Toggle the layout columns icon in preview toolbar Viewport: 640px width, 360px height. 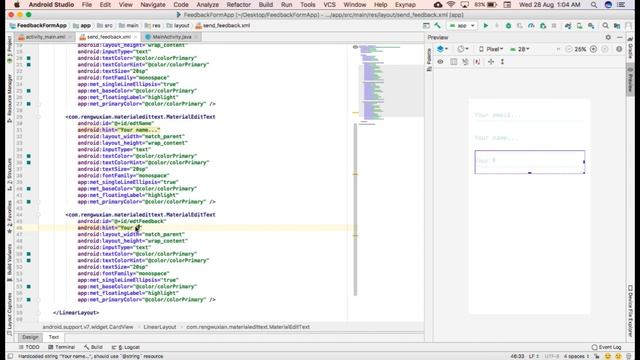click(x=453, y=62)
